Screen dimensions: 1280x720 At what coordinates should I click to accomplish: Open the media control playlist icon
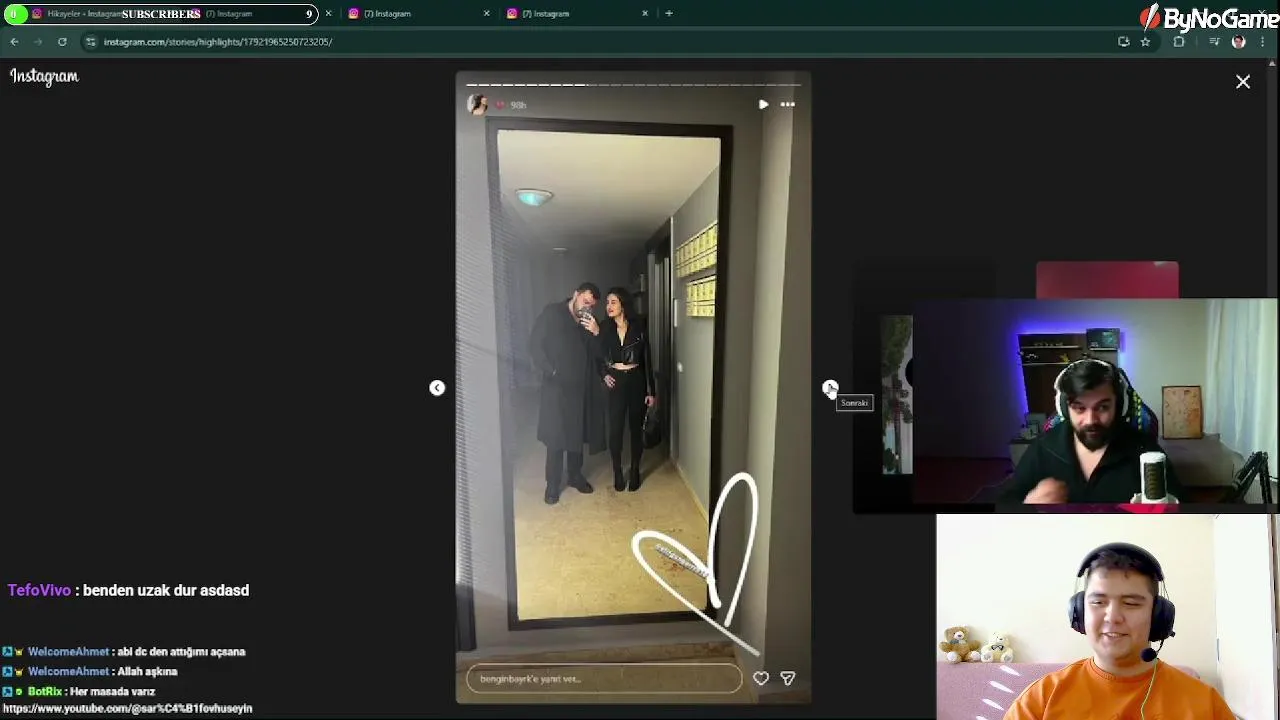(1214, 42)
